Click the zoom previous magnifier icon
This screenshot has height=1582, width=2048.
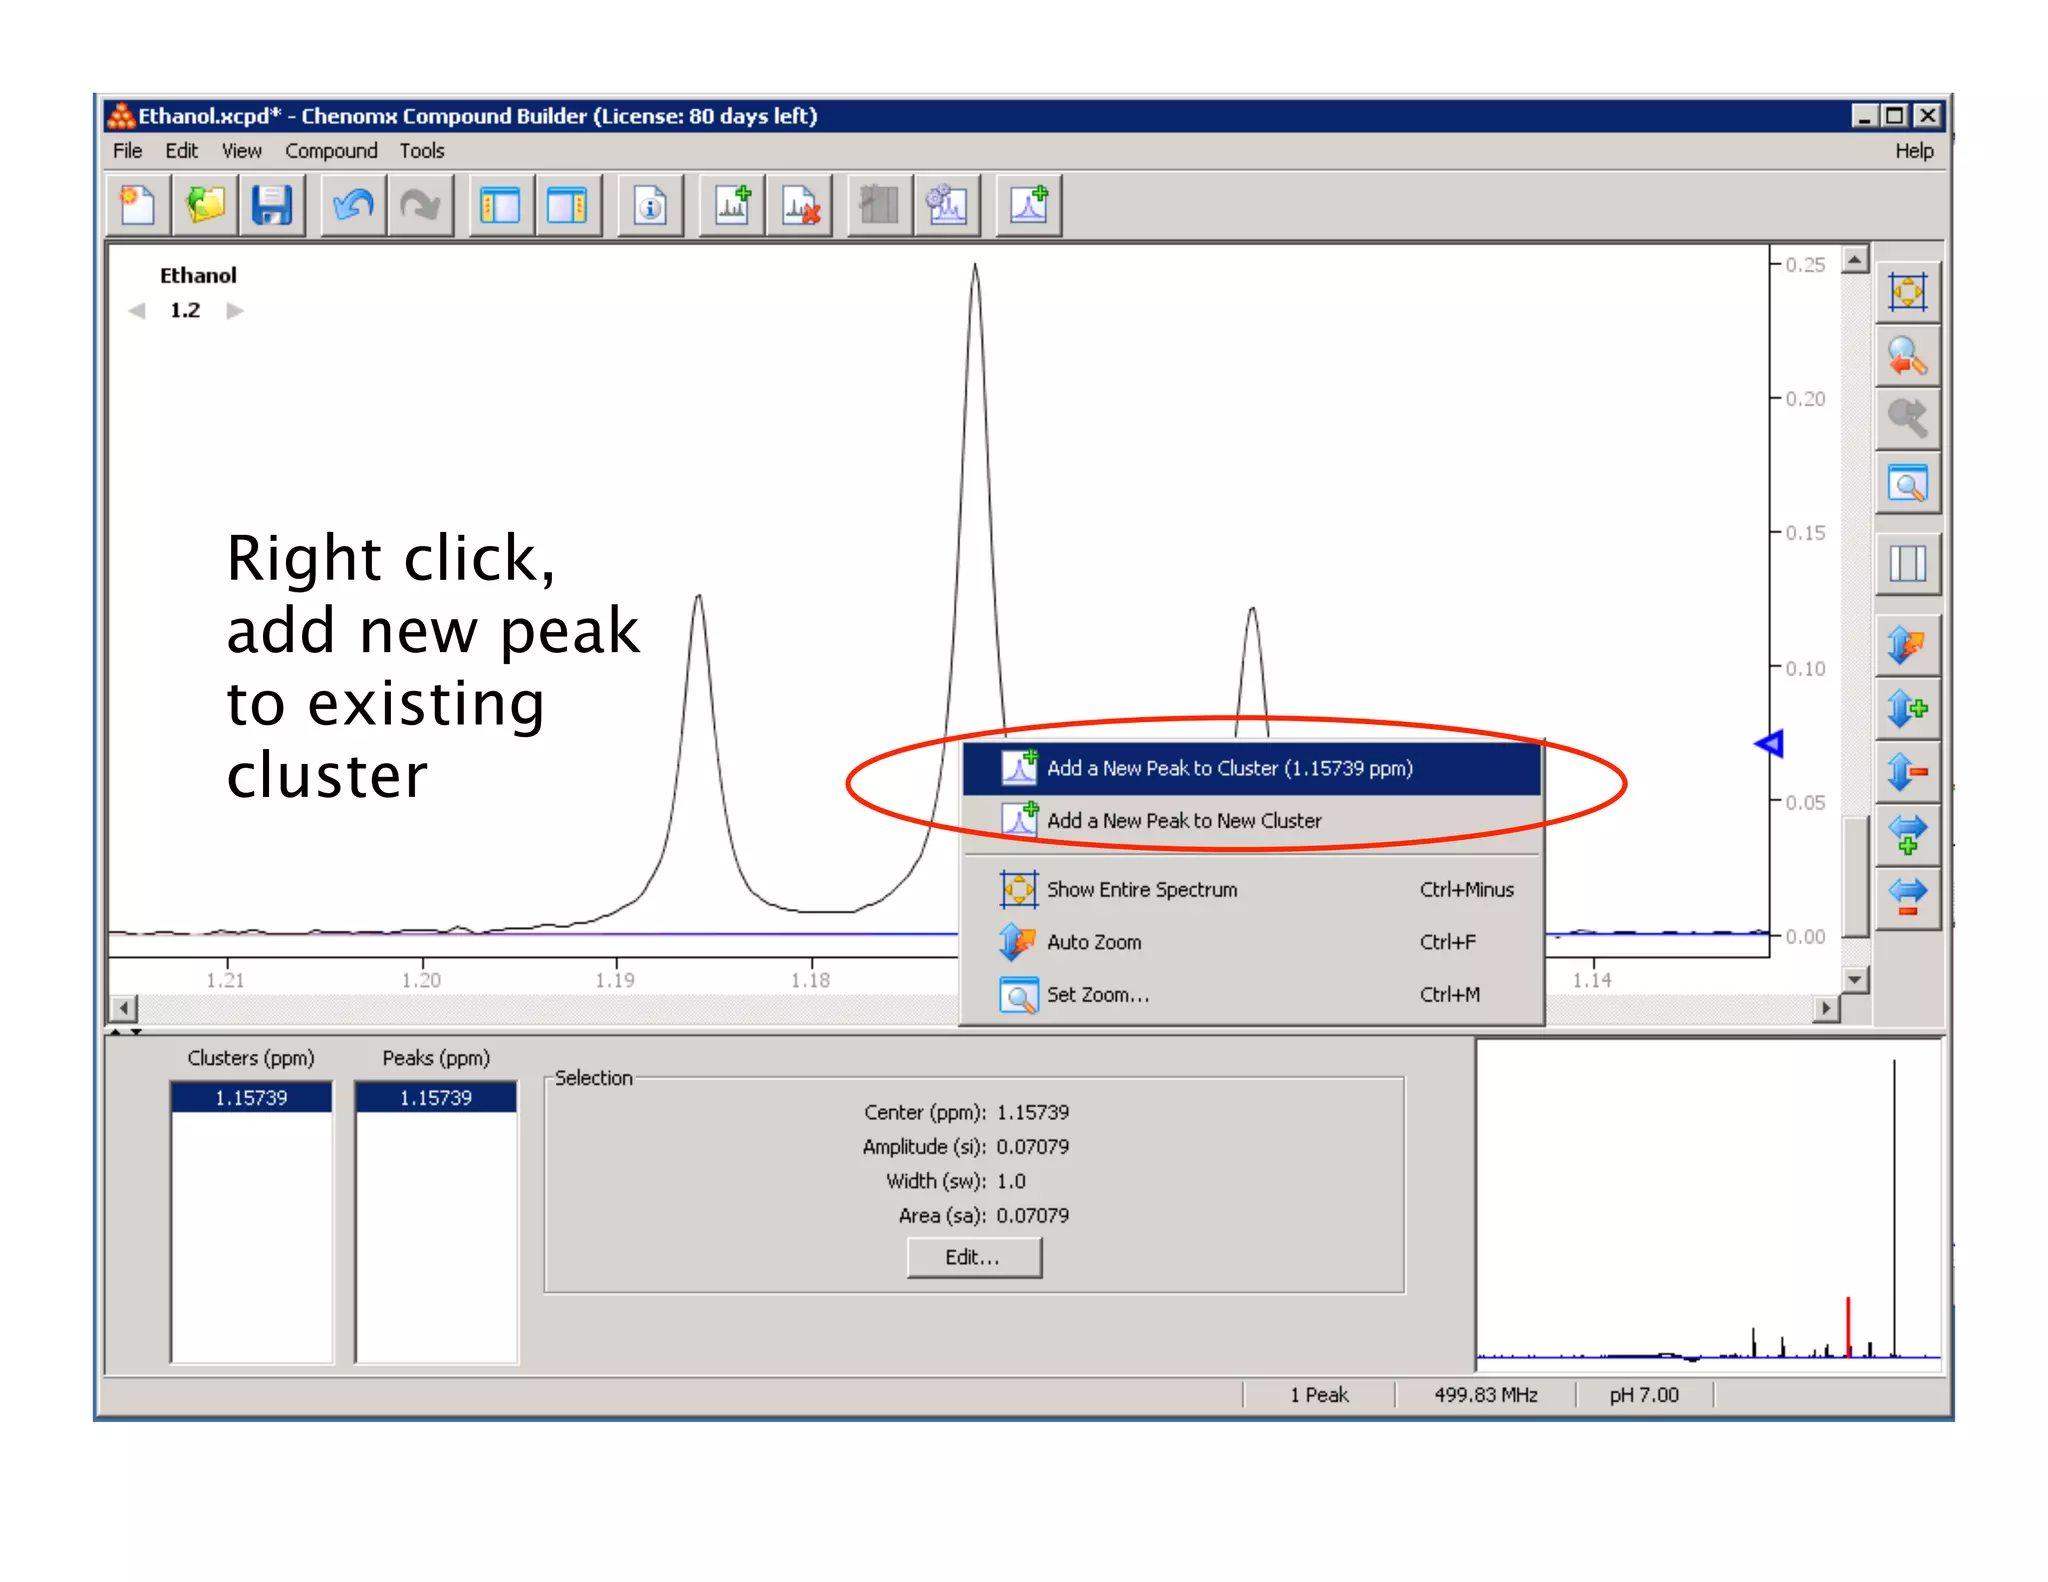pos(1907,356)
